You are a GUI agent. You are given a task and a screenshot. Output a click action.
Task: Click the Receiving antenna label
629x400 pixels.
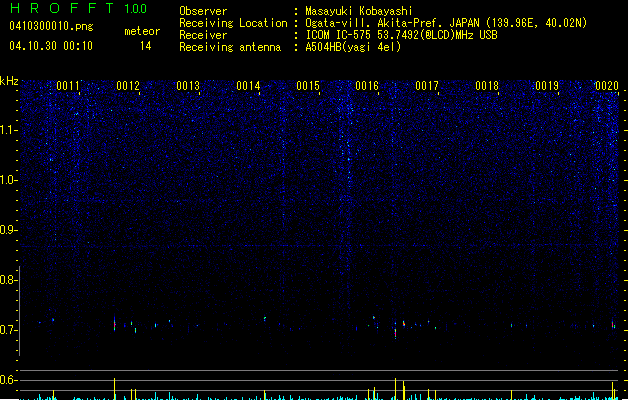[x=230, y=47]
